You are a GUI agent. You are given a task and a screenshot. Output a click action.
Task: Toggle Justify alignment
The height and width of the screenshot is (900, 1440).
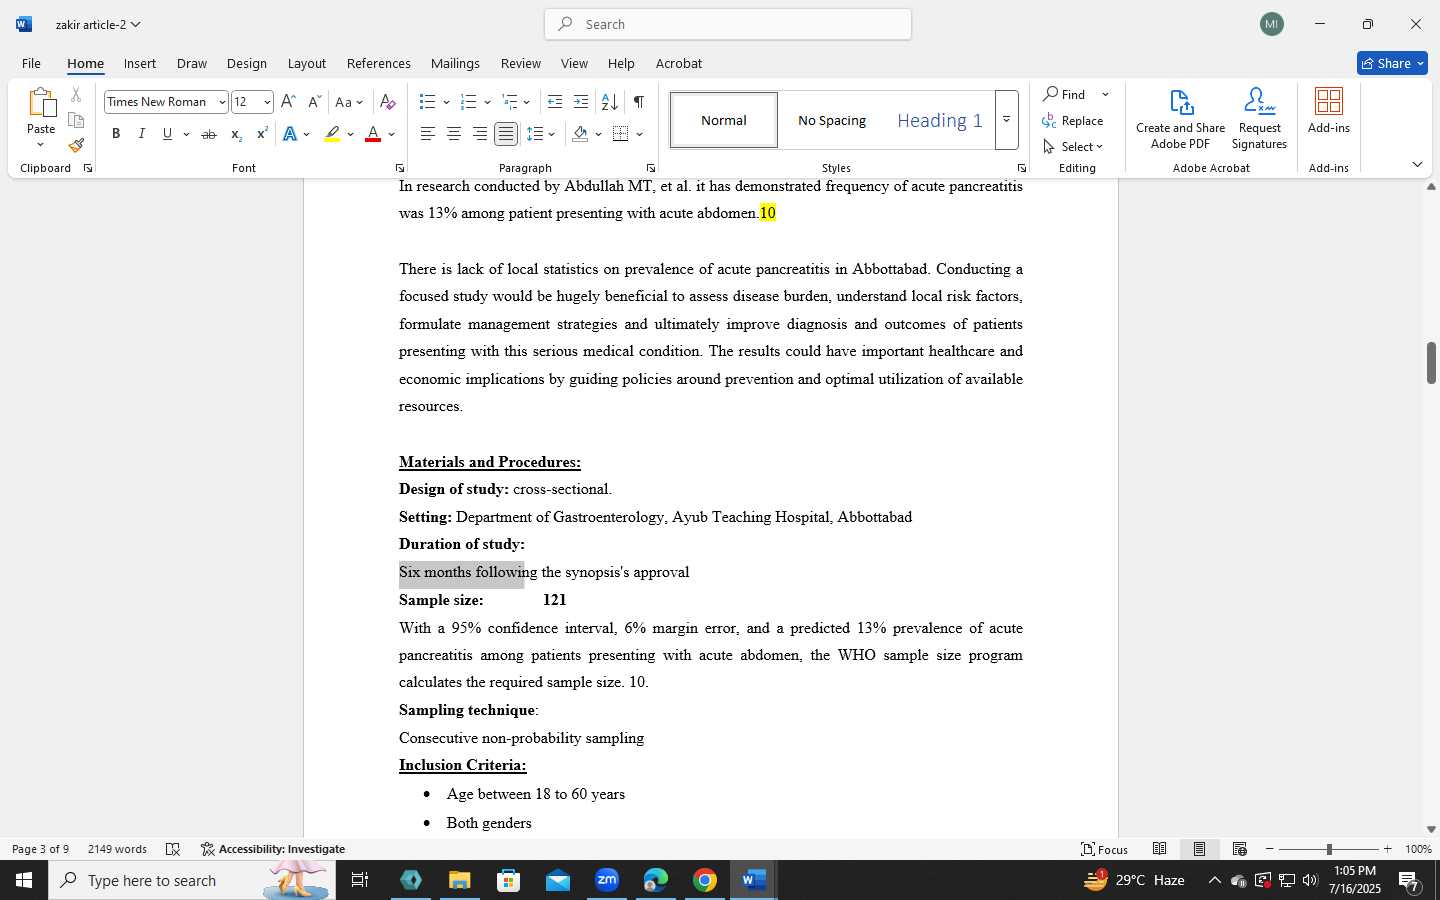coord(506,134)
